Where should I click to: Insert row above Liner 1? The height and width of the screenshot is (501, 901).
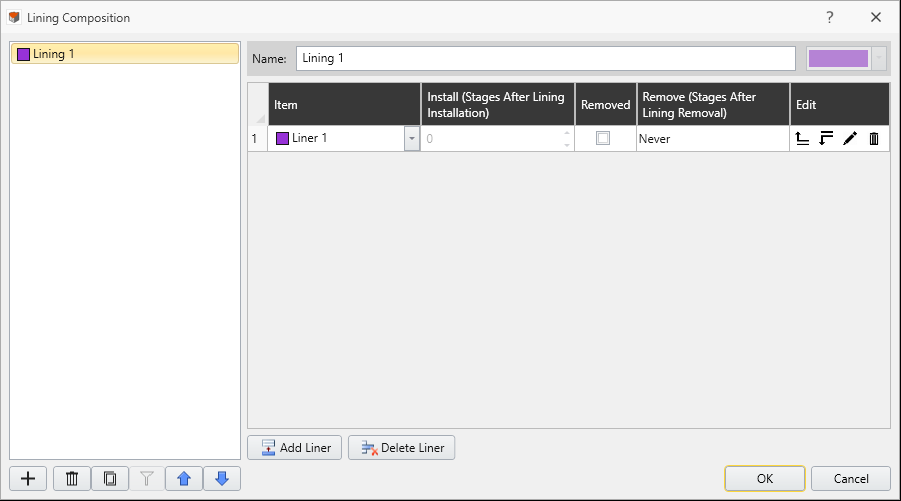click(802, 138)
